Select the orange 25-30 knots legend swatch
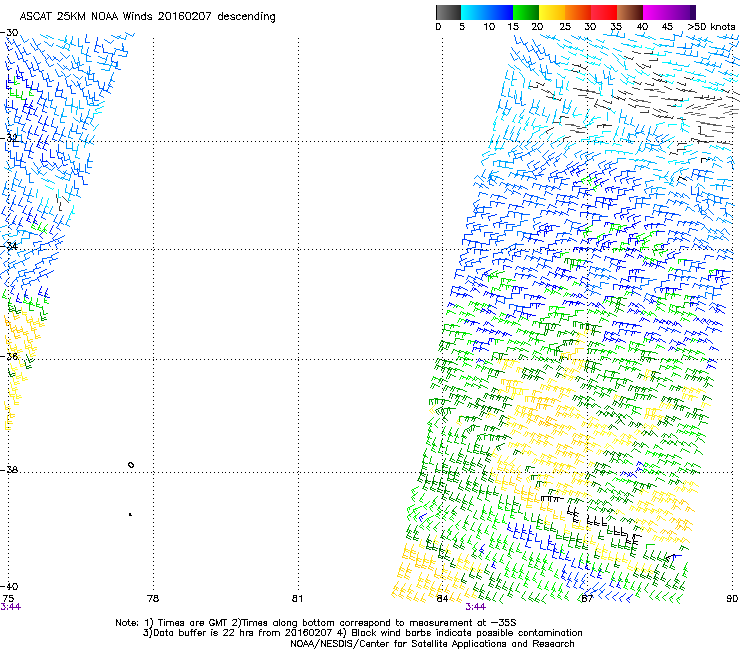 point(578,12)
